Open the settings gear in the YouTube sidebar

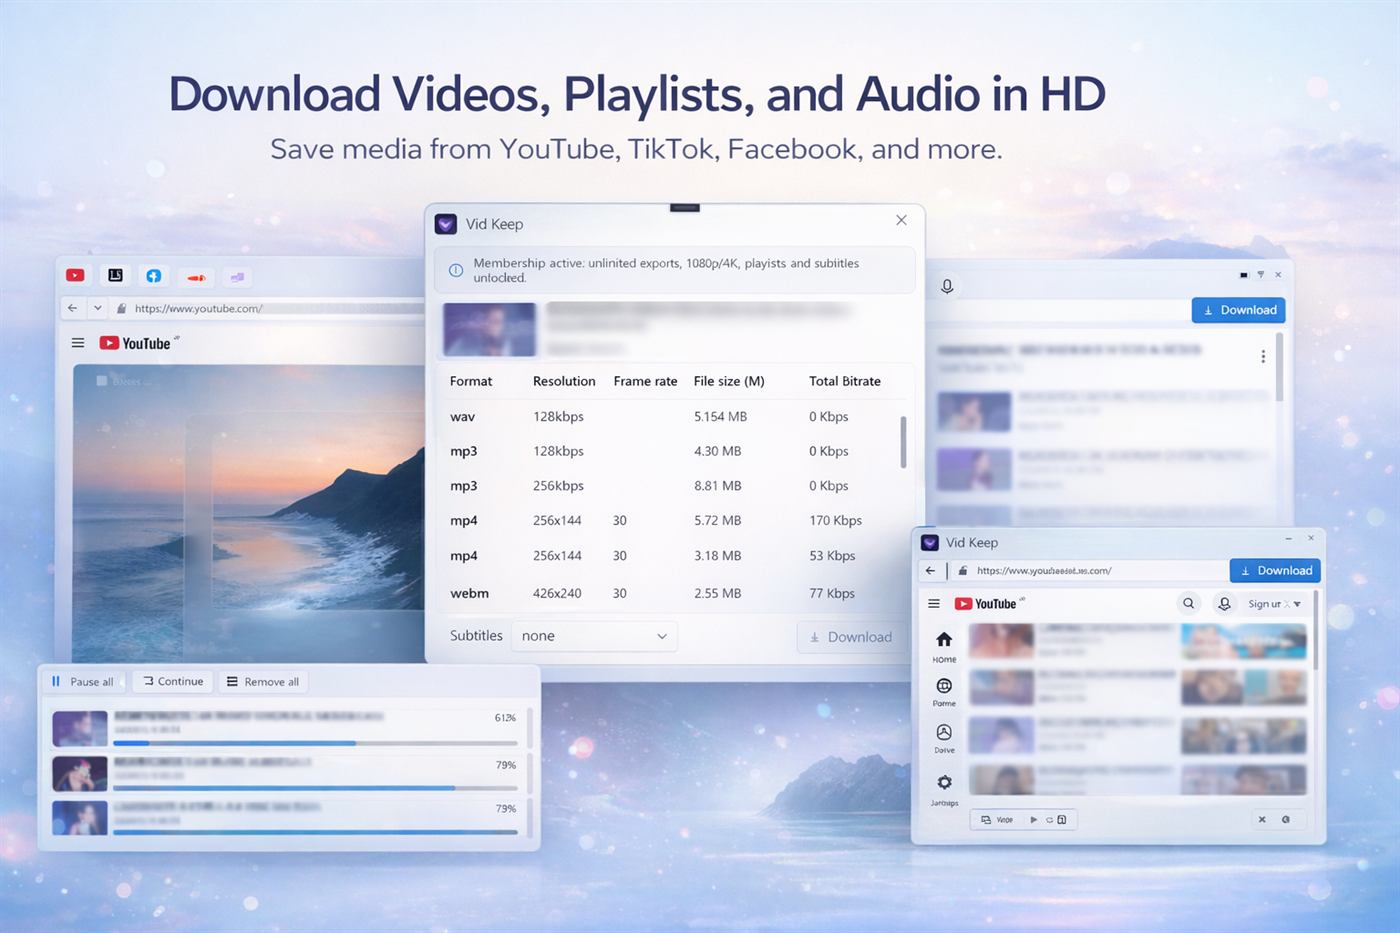[x=943, y=783]
